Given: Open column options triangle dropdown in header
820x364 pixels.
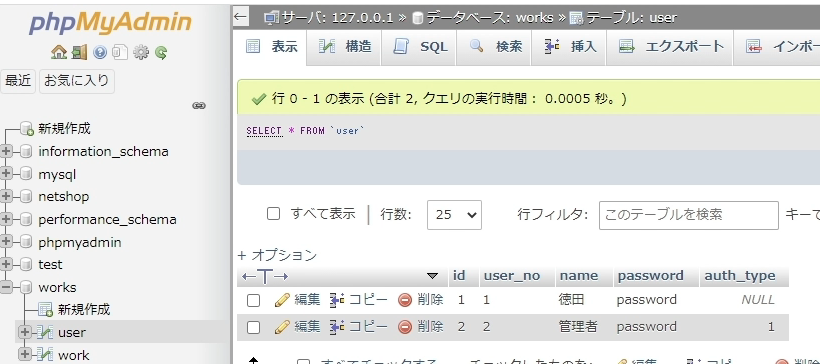Looking at the screenshot, I should 432,276.
